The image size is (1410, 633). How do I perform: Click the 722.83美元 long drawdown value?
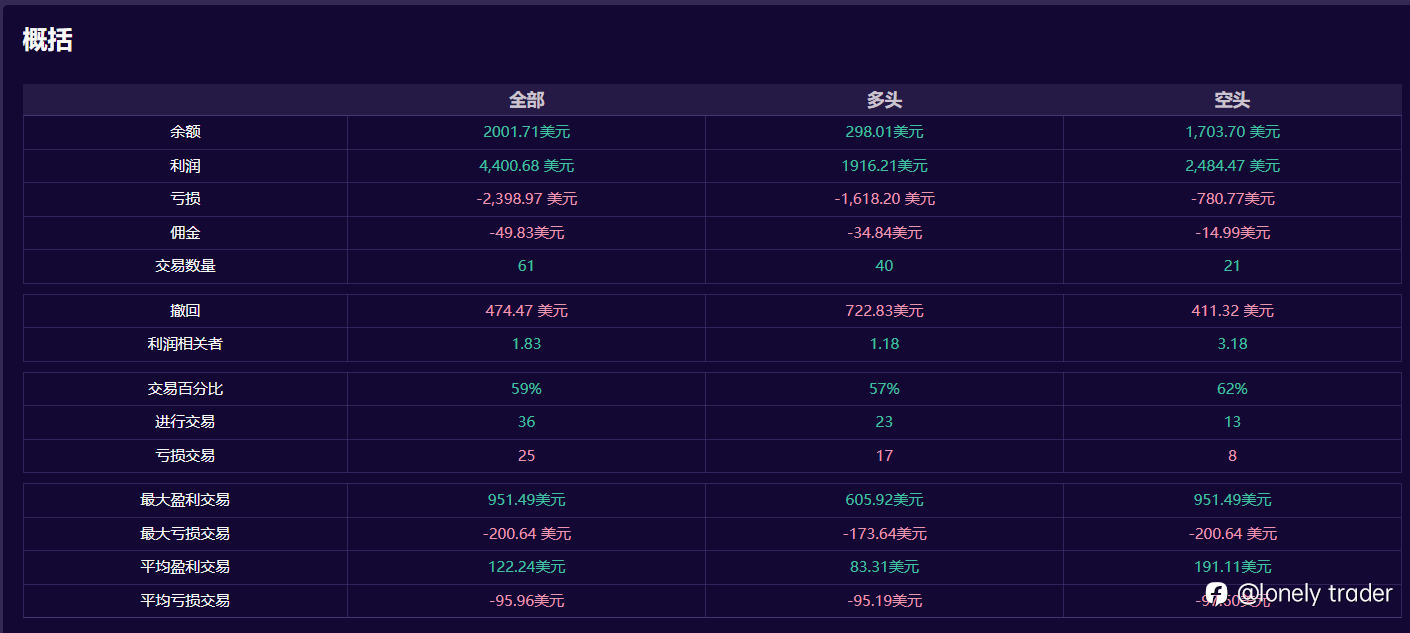884,311
